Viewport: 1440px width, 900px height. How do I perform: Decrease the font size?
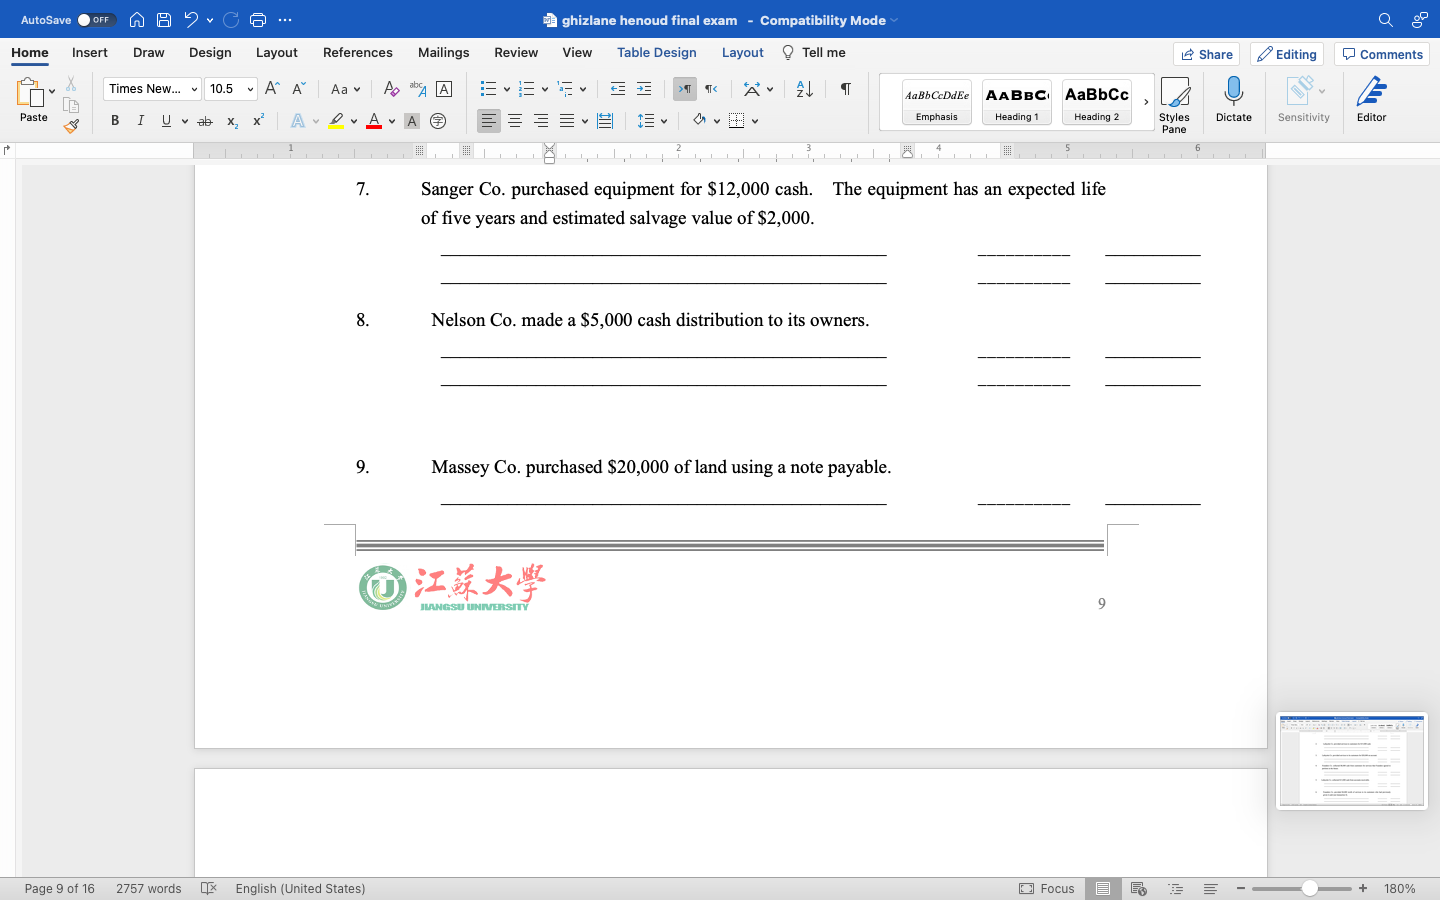point(298,89)
